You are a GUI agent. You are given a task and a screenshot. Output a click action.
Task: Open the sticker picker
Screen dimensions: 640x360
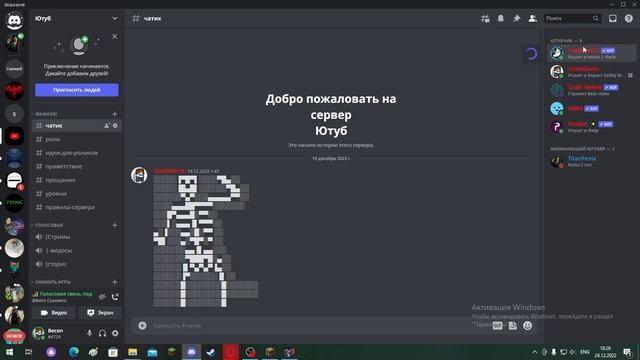[513, 325]
